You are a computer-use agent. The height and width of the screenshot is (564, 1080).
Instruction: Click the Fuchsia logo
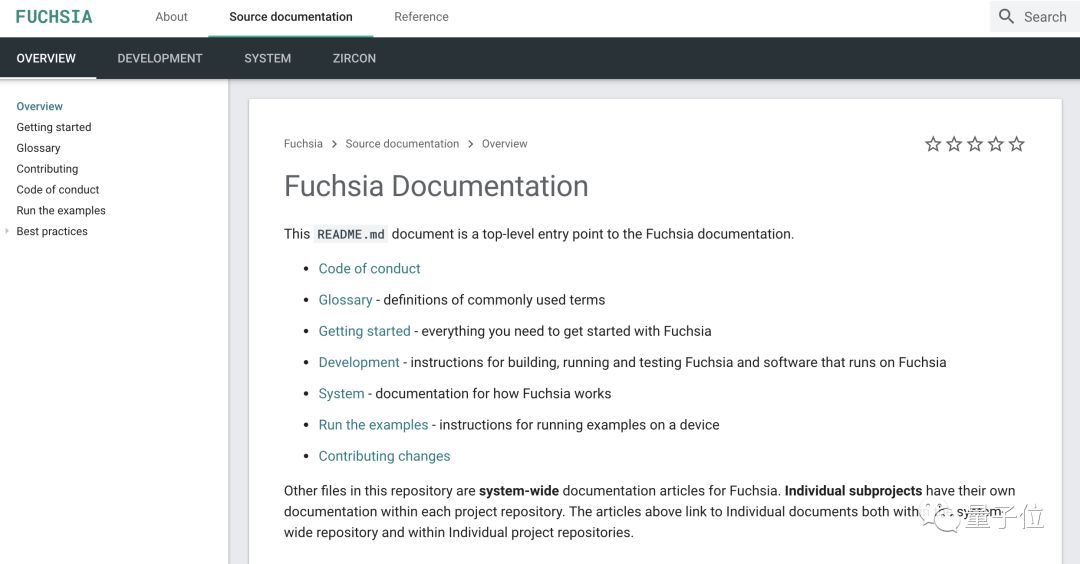(x=54, y=17)
